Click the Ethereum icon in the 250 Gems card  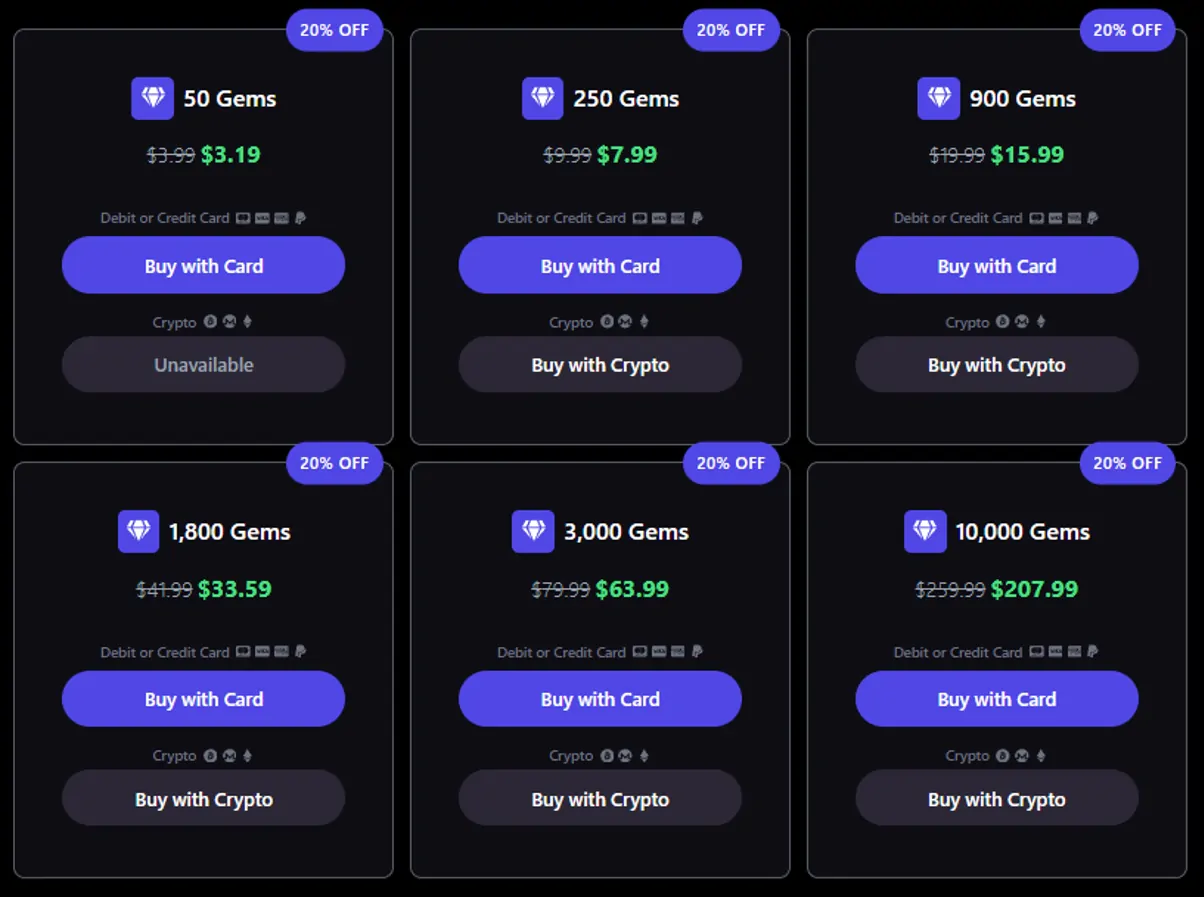click(x=644, y=322)
